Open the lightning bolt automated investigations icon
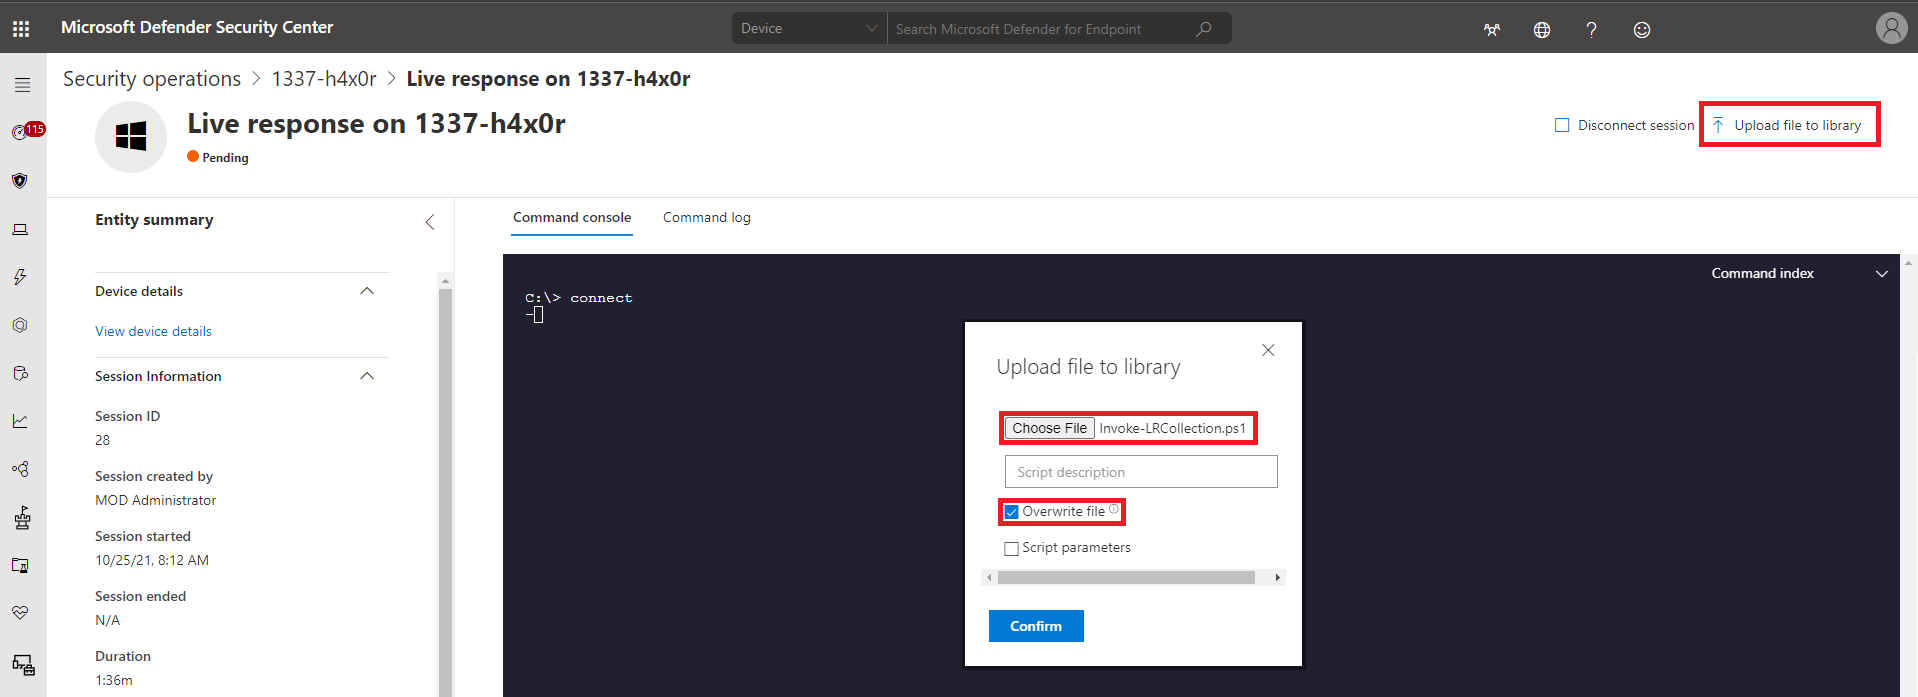 pos(20,277)
